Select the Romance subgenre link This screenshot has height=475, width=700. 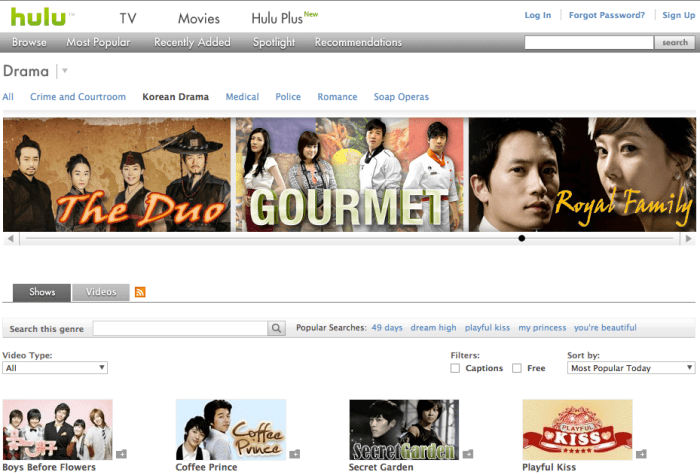[x=337, y=97]
